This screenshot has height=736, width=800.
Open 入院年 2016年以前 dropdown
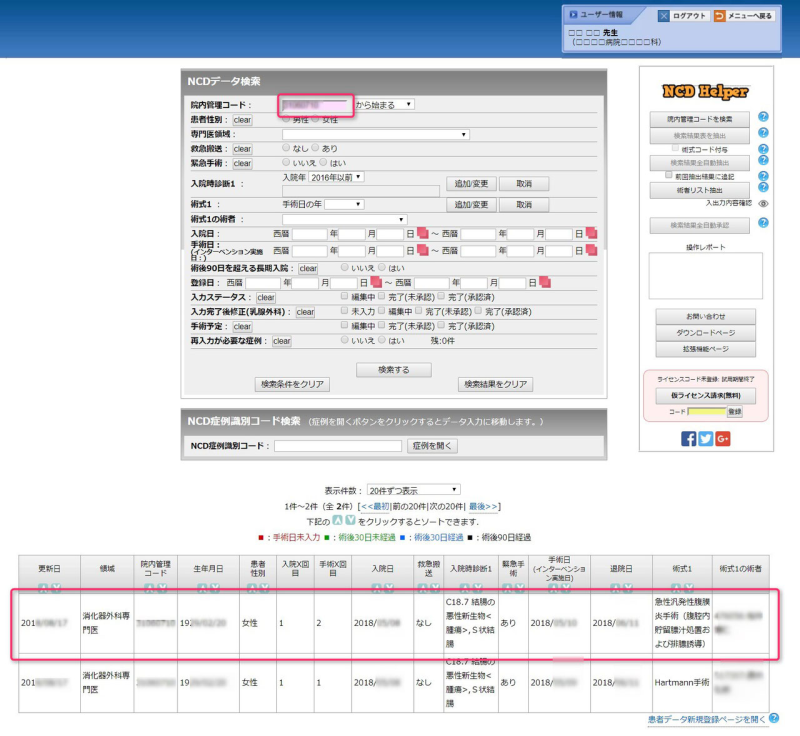click(x=336, y=177)
